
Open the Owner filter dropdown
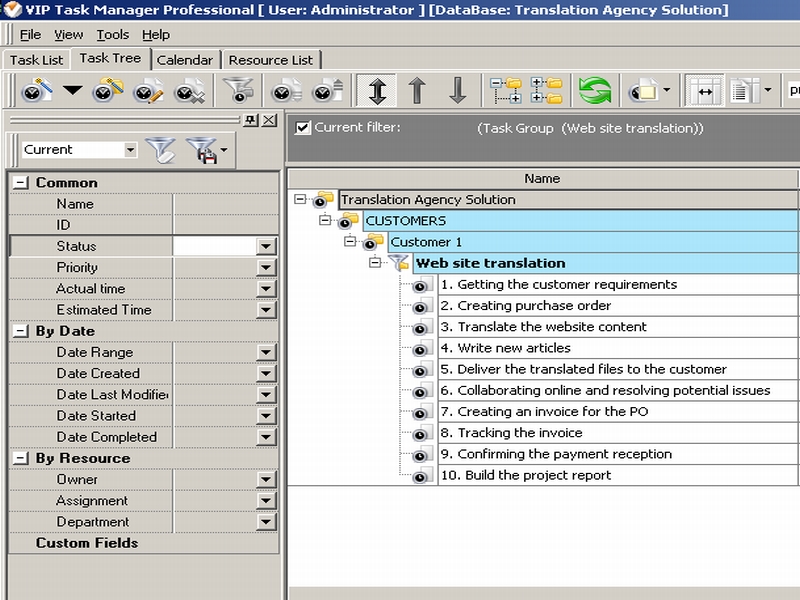coord(266,479)
